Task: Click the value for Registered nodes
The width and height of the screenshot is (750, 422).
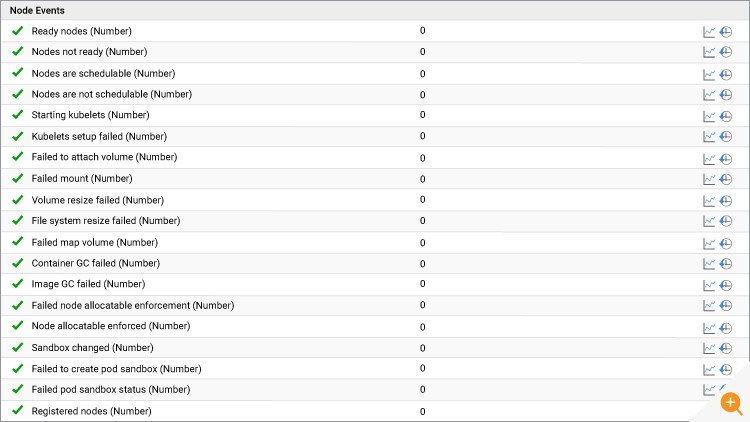Action: 422,411
